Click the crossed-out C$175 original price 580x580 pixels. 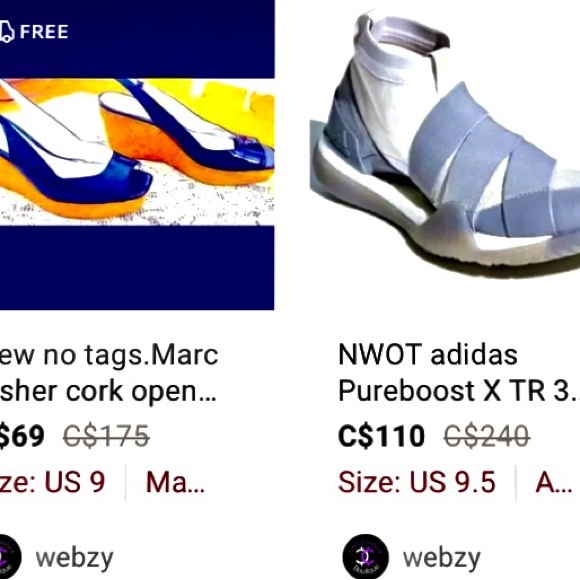(106, 436)
